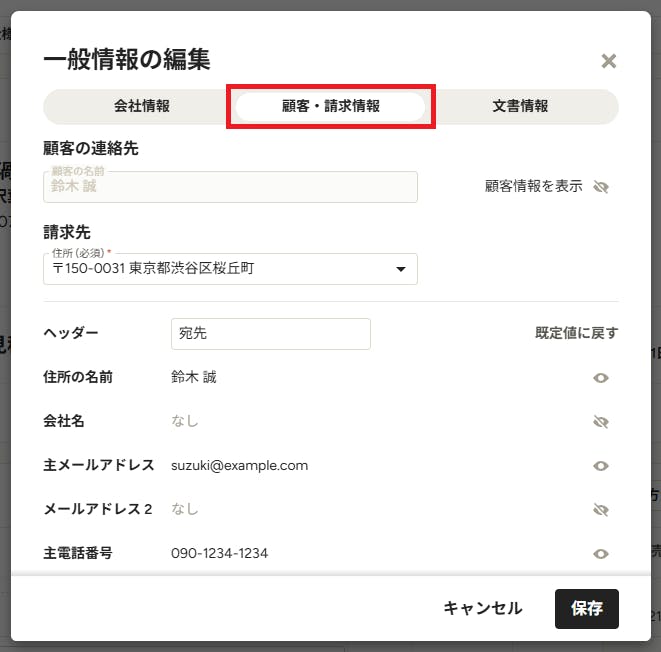Toggle eye icon for 主電話番号 row
Screen dimensions: 661x652
pyautogui.click(x=601, y=553)
